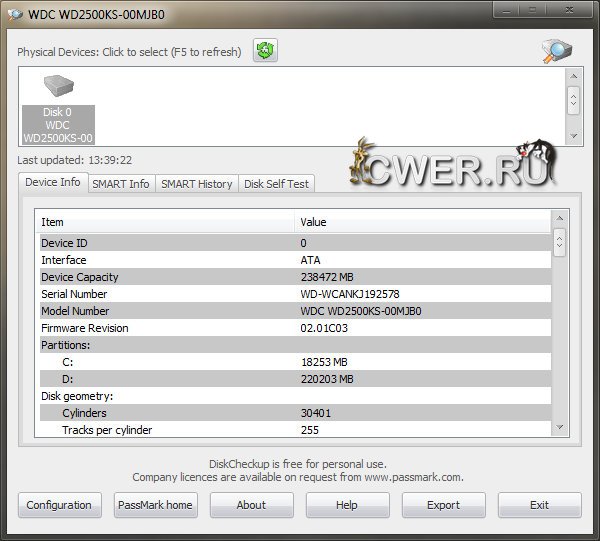Click the Value column header
Screen dimensions: 600x541
tap(422, 222)
